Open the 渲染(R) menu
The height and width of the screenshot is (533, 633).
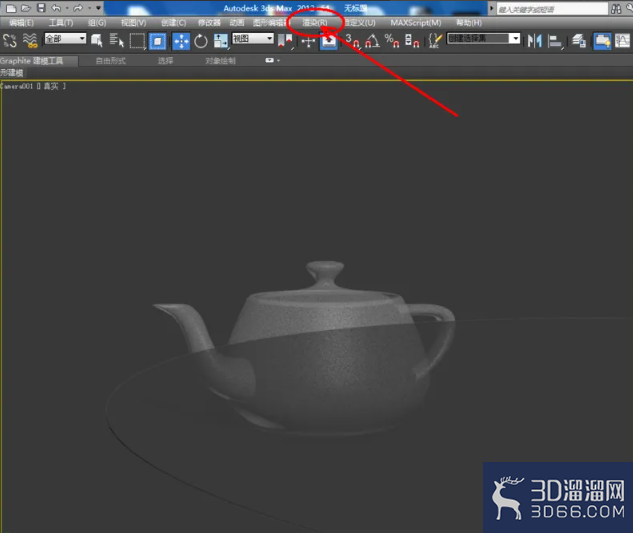coord(315,23)
